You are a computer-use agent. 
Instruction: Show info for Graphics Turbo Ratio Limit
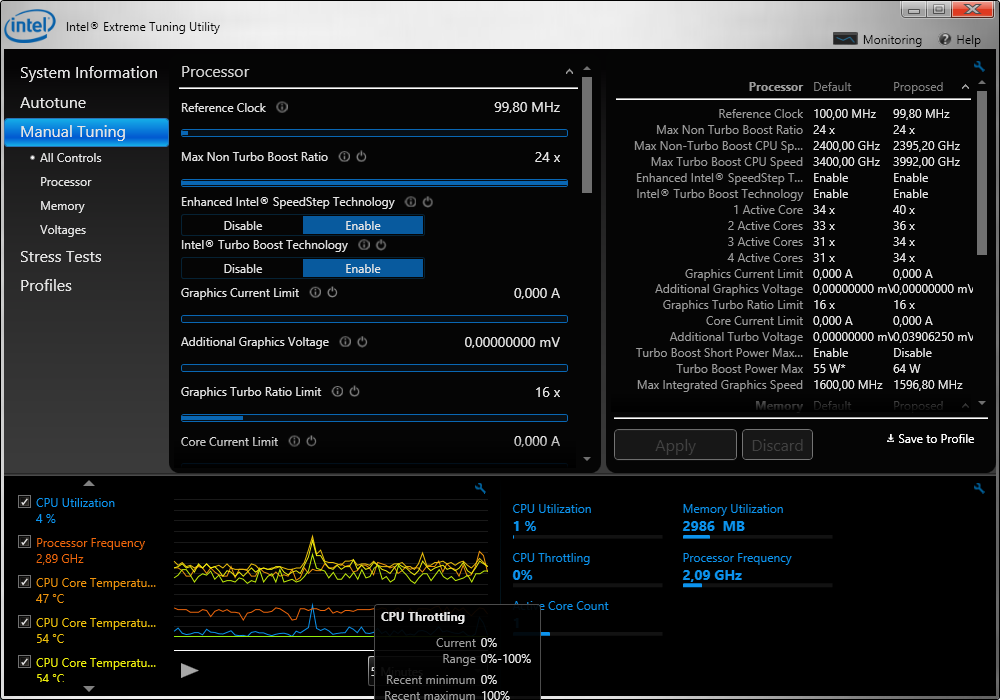(337, 391)
